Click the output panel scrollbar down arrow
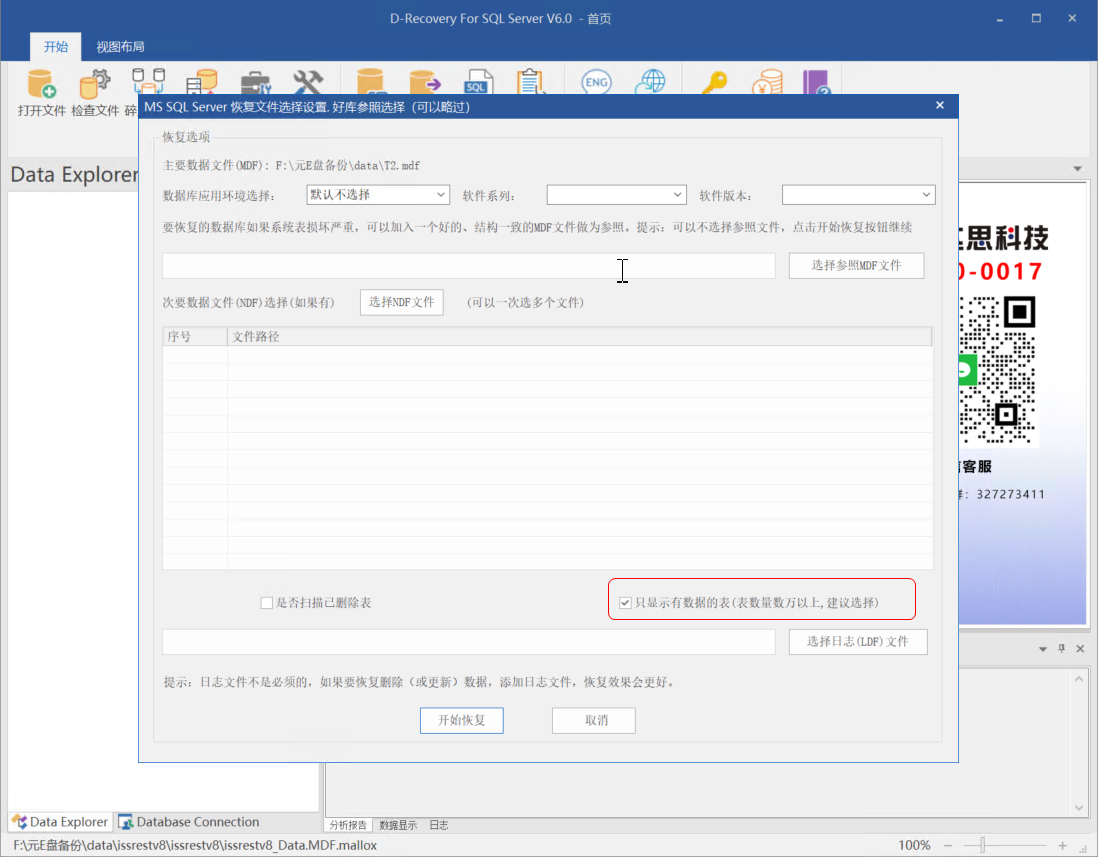 click(x=1078, y=807)
